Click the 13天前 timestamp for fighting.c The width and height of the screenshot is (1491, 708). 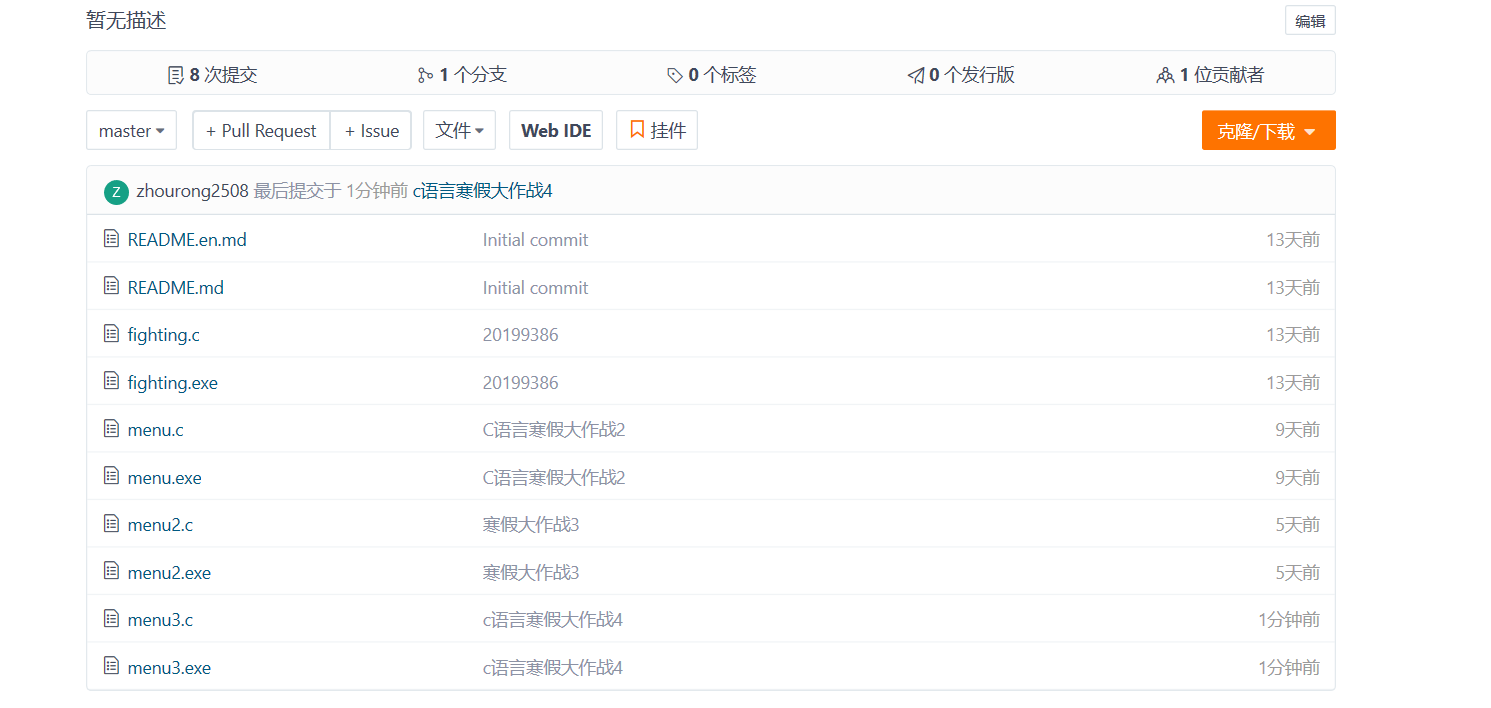(1293, 335)
